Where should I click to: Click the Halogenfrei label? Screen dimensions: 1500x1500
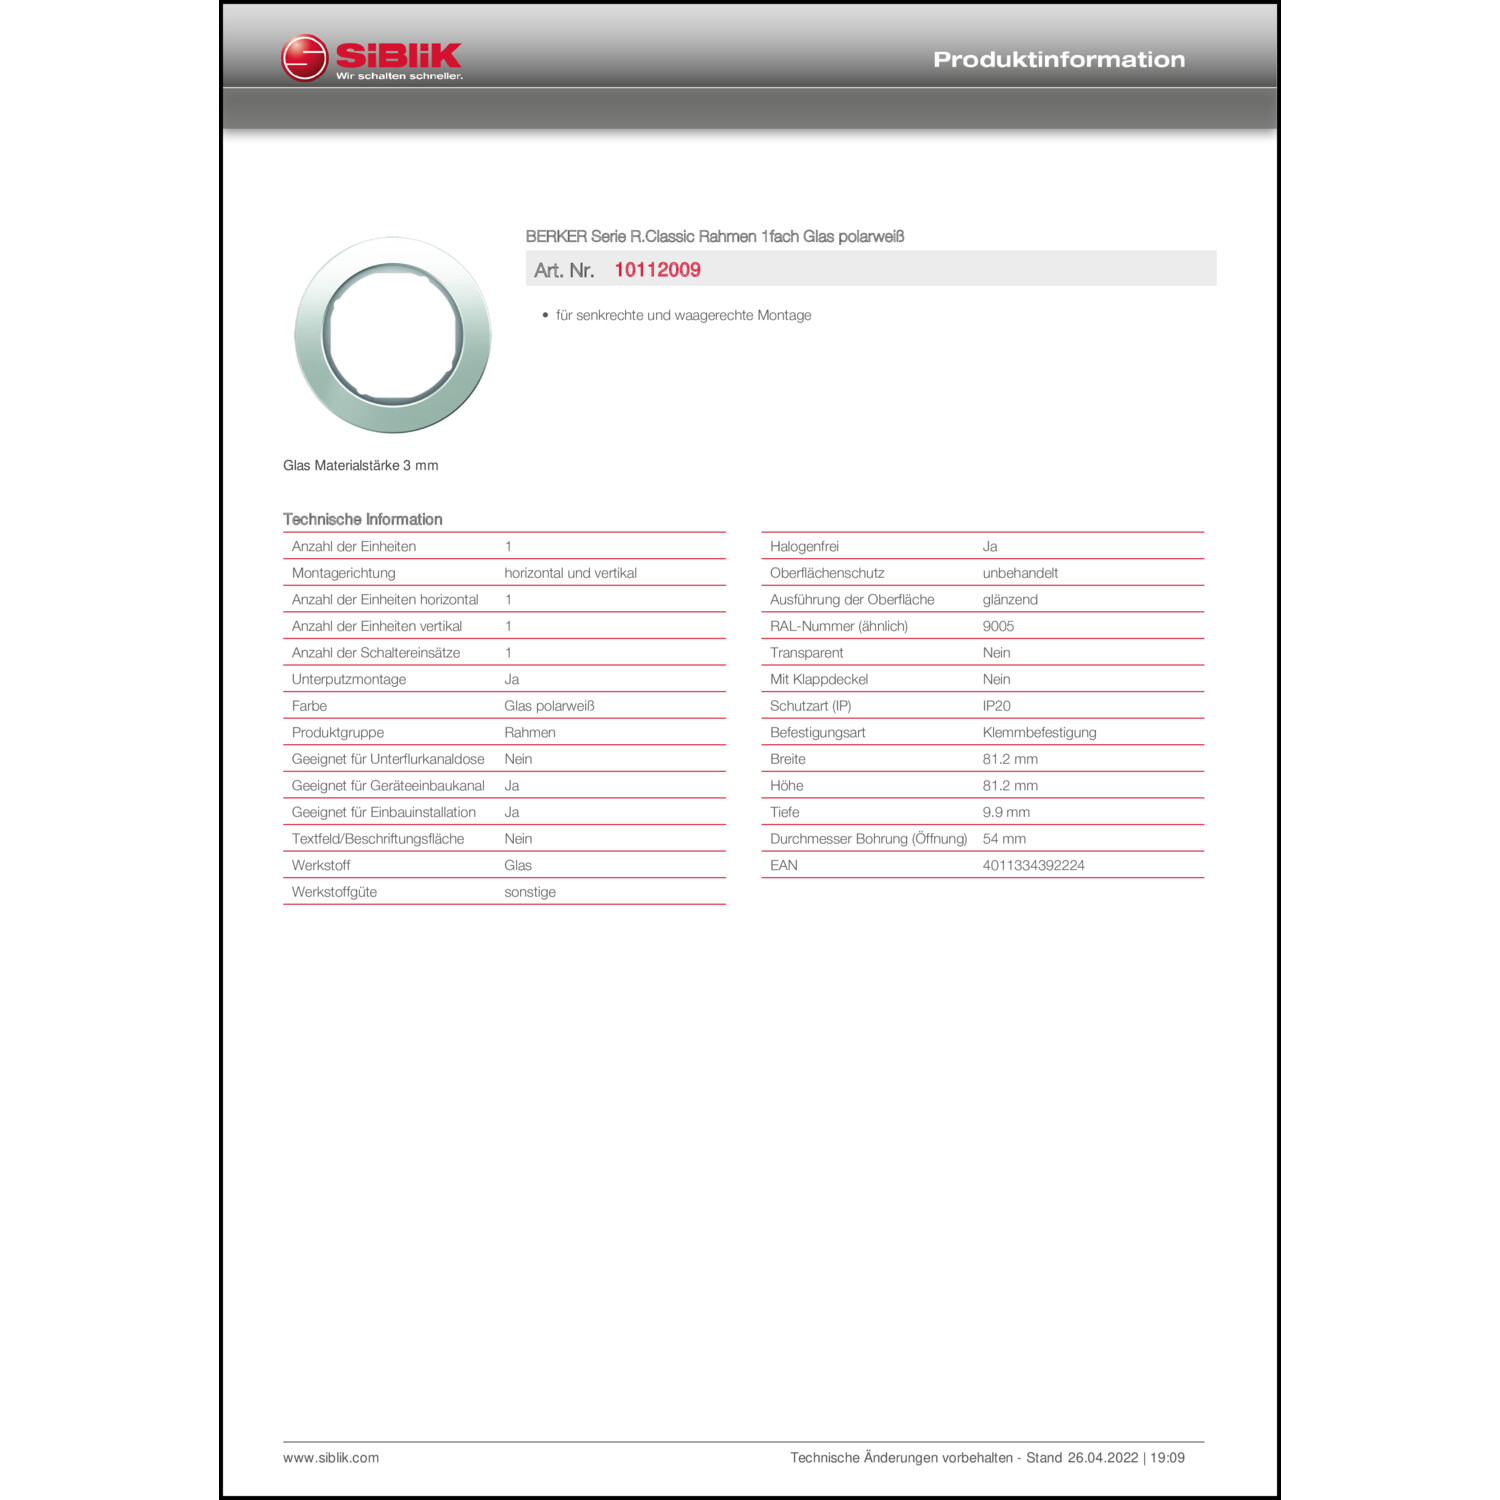804,546
